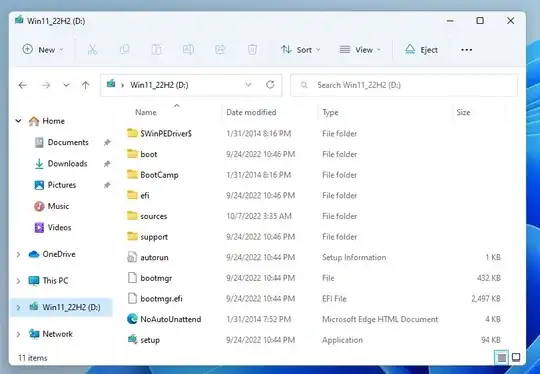
Task: Open the New dropdown menu
Action: [x=43, y=50]
